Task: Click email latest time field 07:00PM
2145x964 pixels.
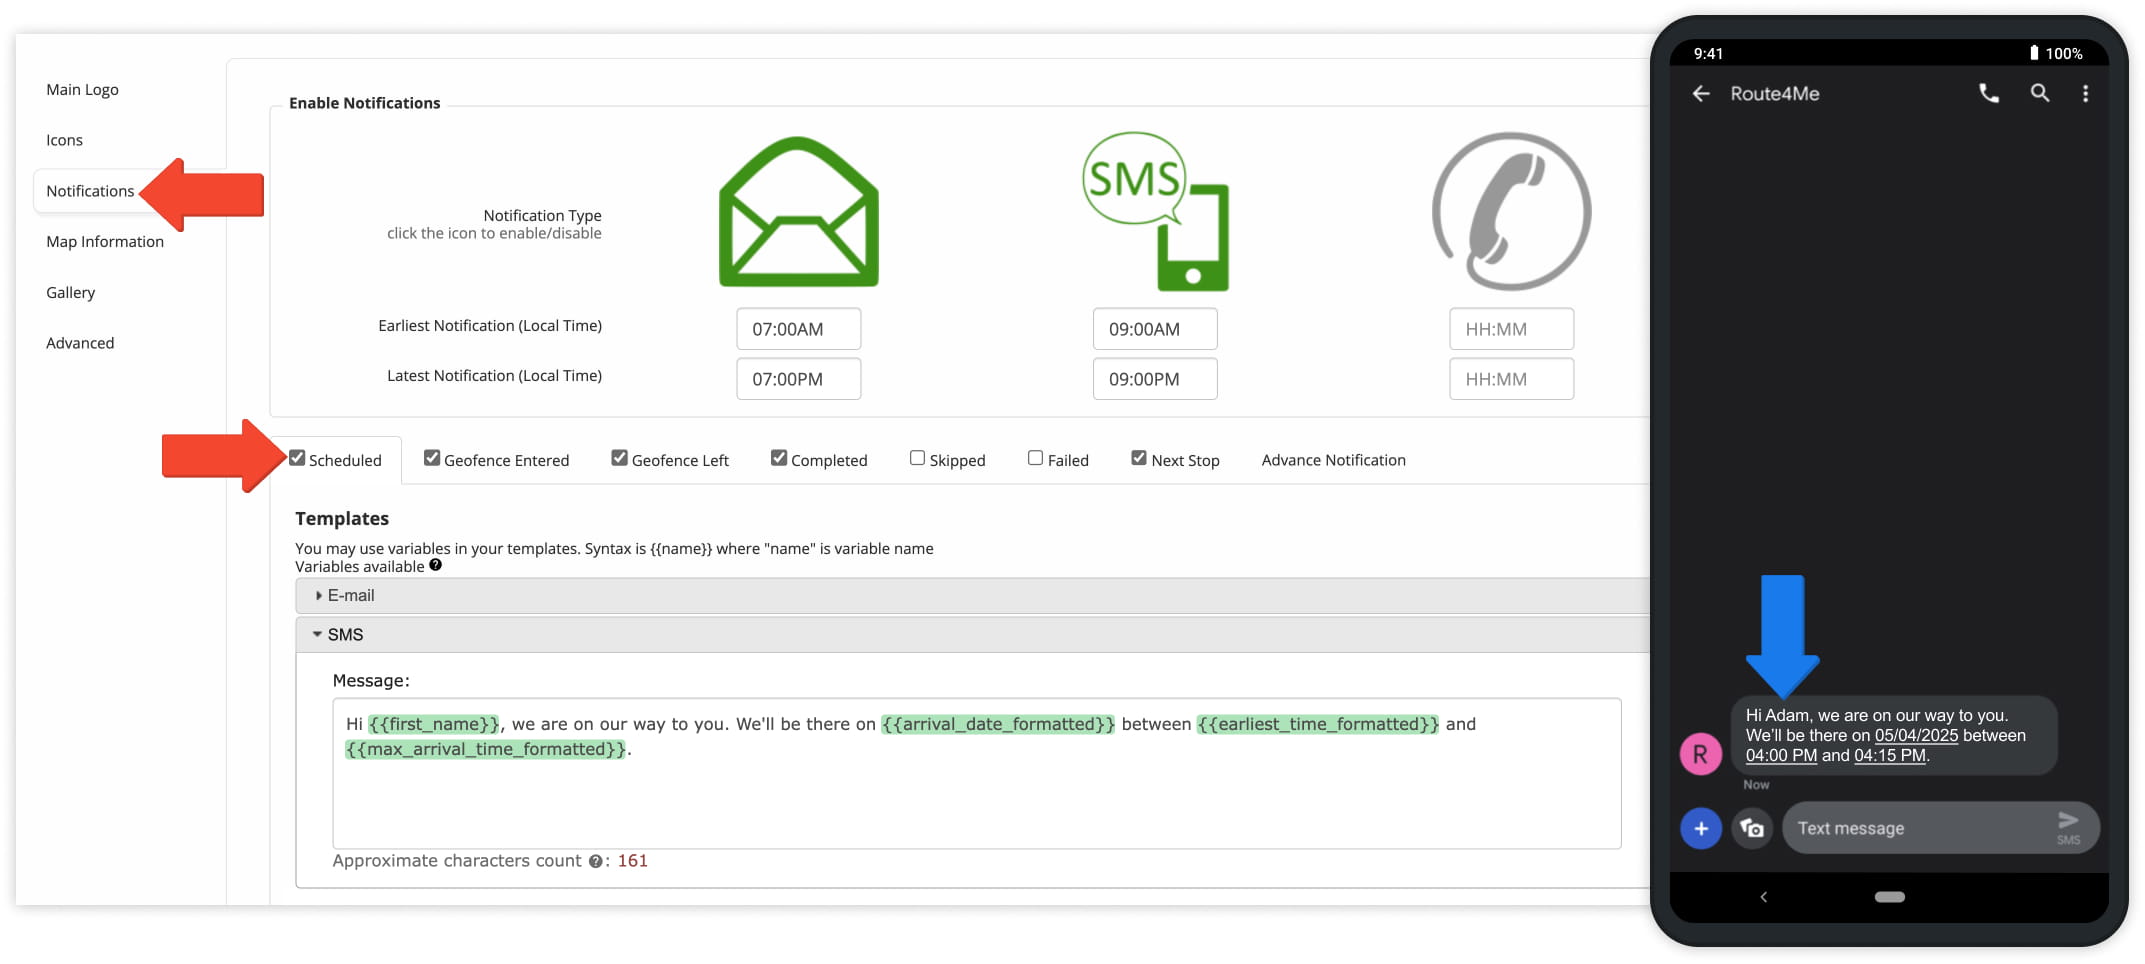Action: 798,379
